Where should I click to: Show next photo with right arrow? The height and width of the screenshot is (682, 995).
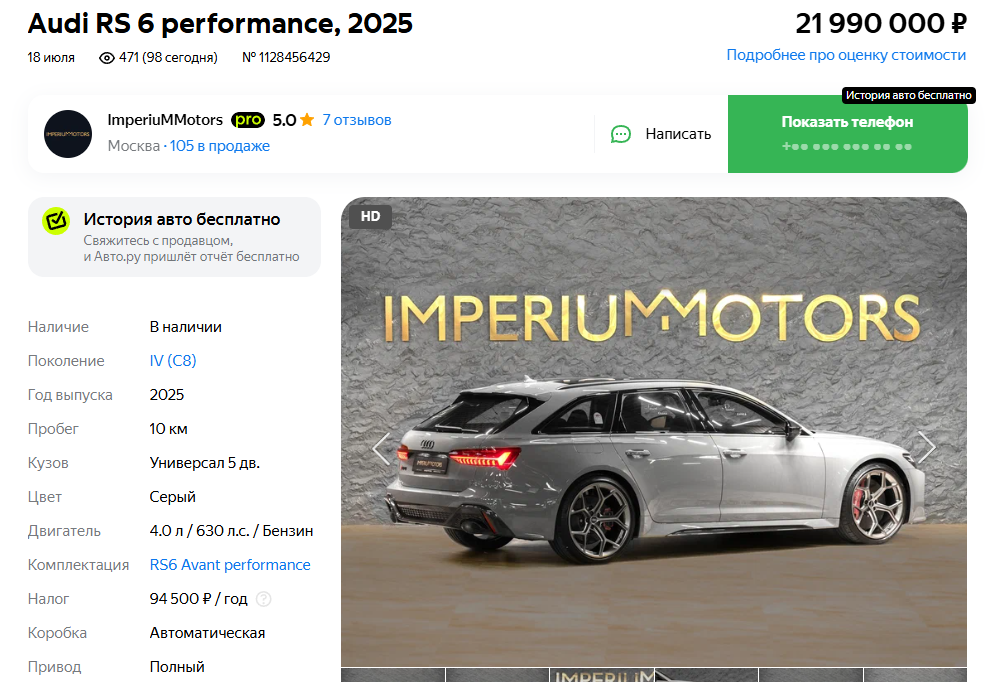(926, 447)
